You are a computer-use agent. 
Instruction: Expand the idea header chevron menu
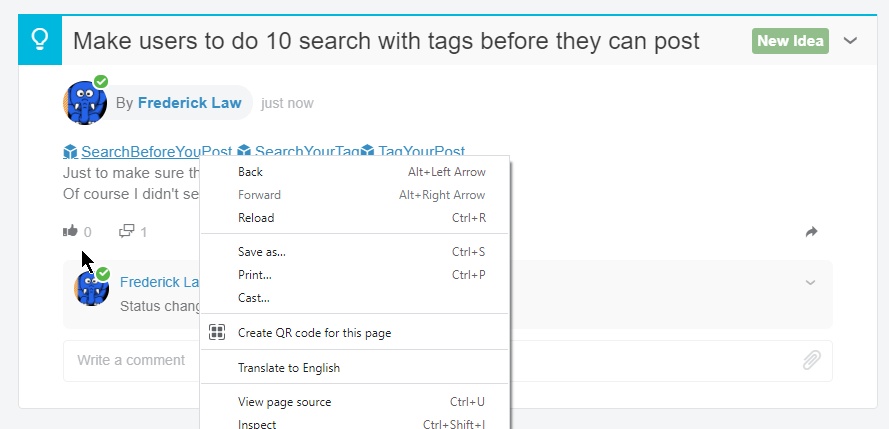tap(850, 41)
